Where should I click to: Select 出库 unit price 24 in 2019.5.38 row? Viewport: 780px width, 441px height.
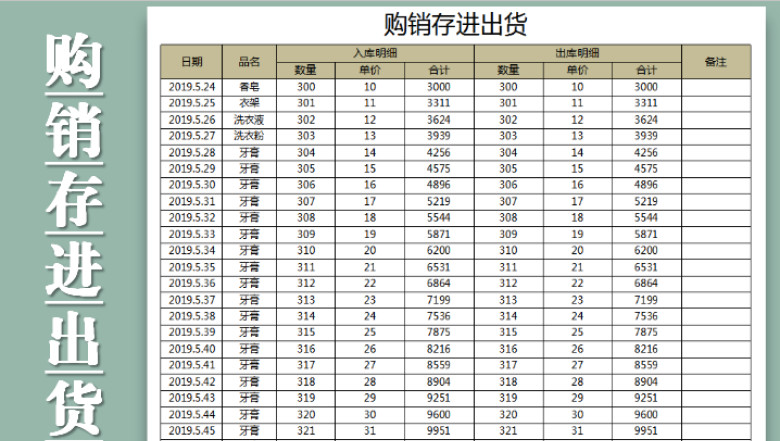578,316
